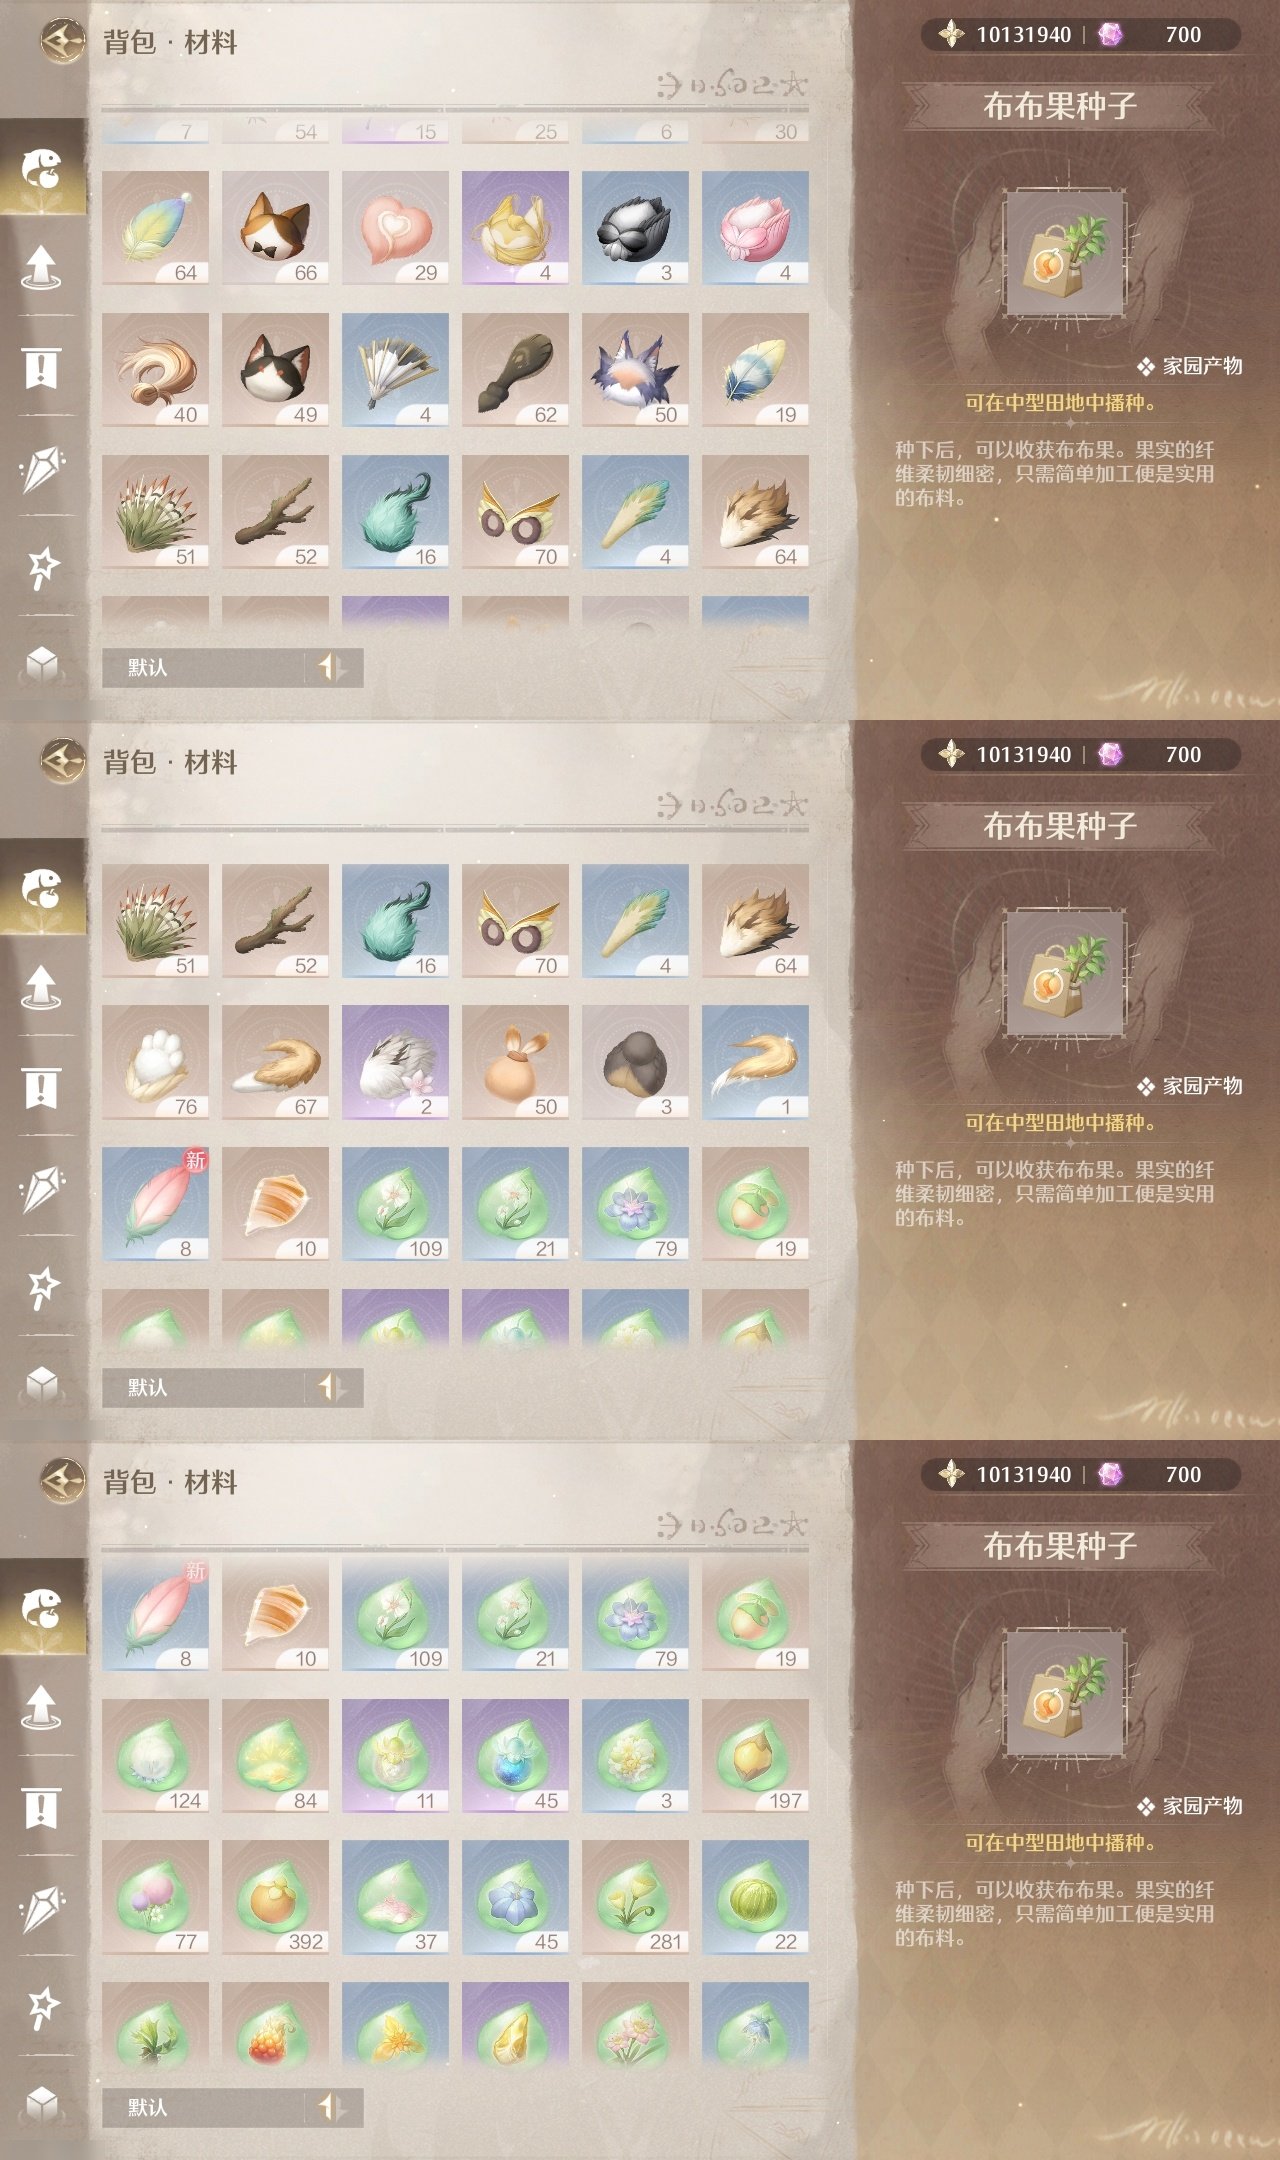Pick the green melon seed bubble with 22
1280x2160 pixels.
click(755, 1897)
